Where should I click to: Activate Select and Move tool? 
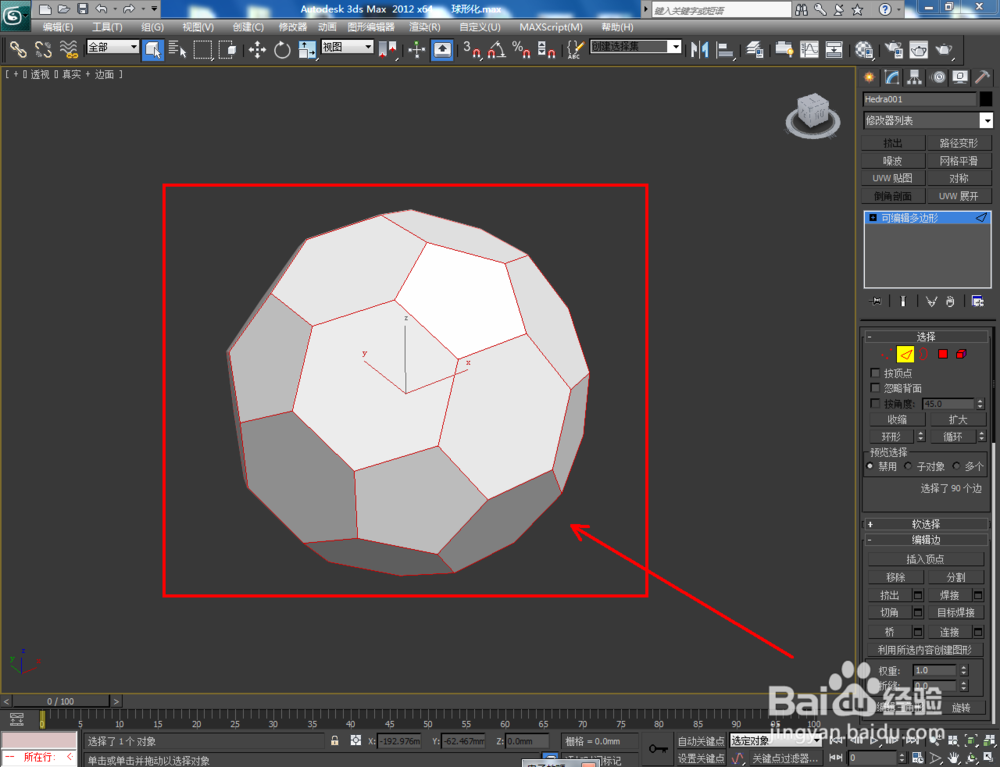[x=257, y=49]
